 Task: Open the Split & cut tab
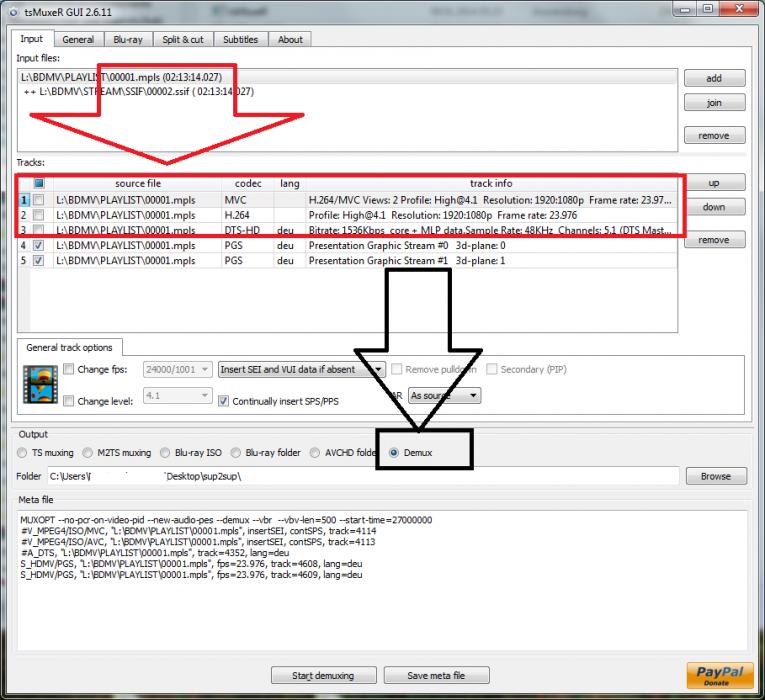pyautogui.click(x=183, y=40)
